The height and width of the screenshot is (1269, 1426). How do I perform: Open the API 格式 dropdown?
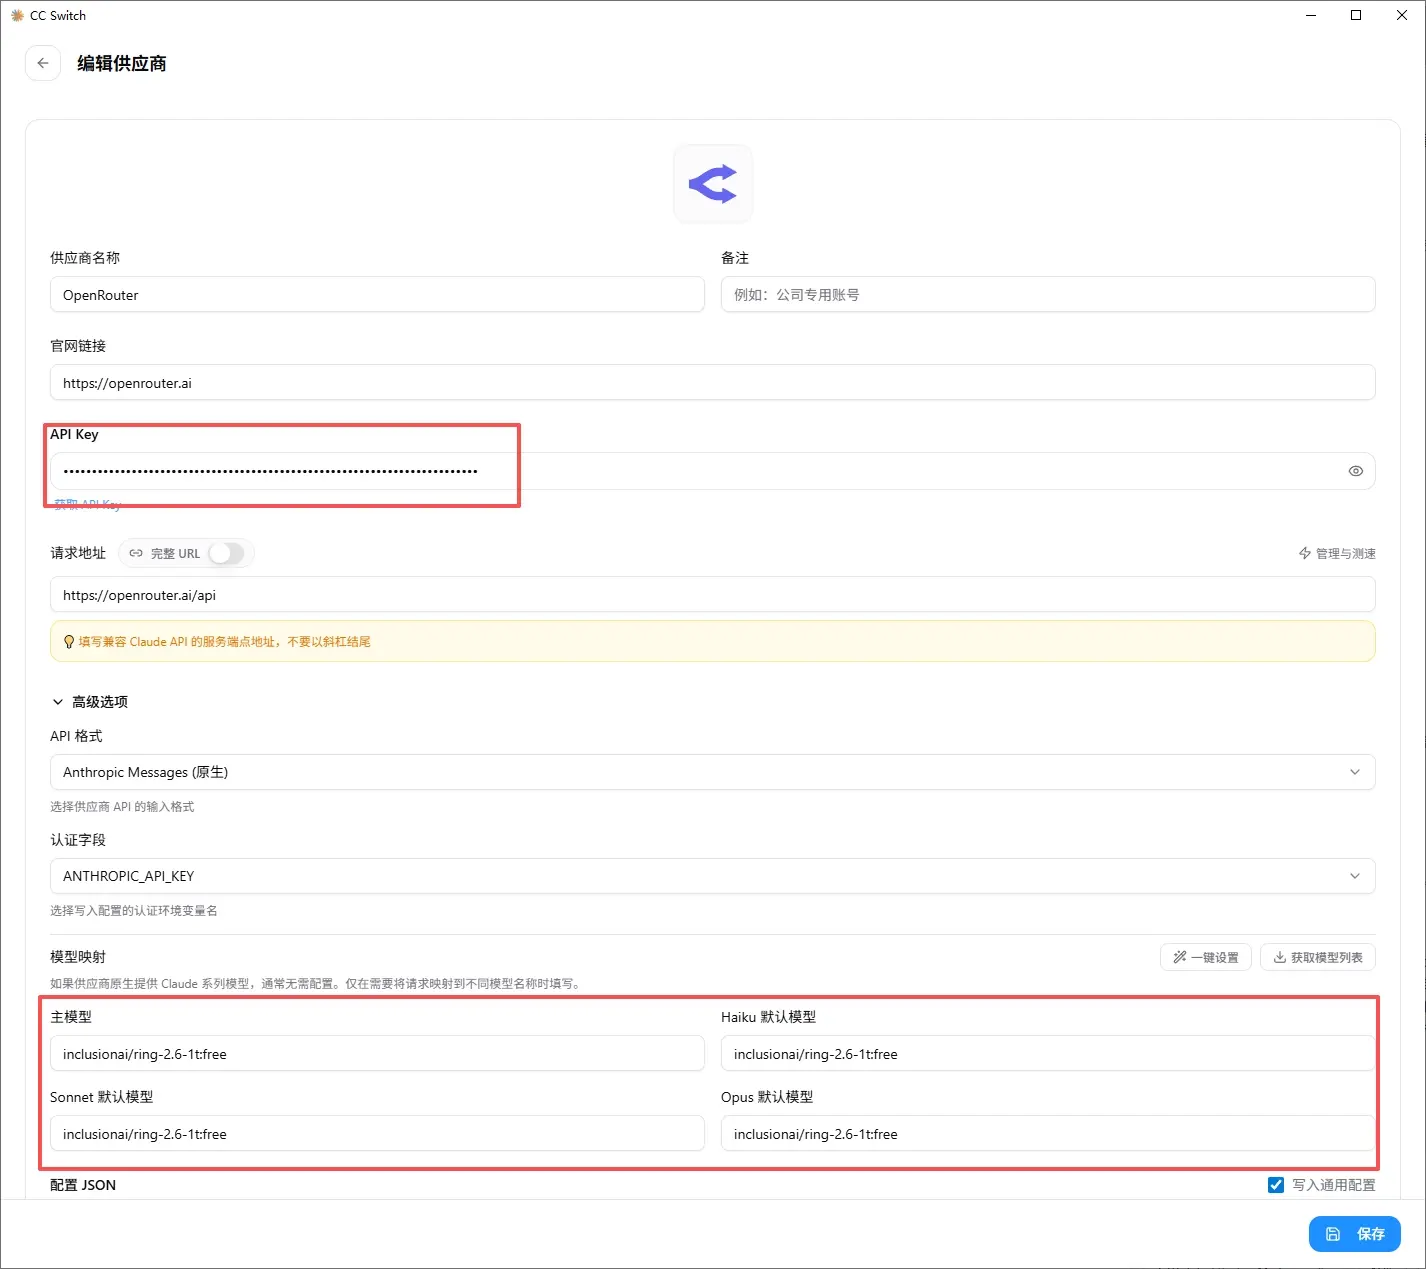point(713,772)
